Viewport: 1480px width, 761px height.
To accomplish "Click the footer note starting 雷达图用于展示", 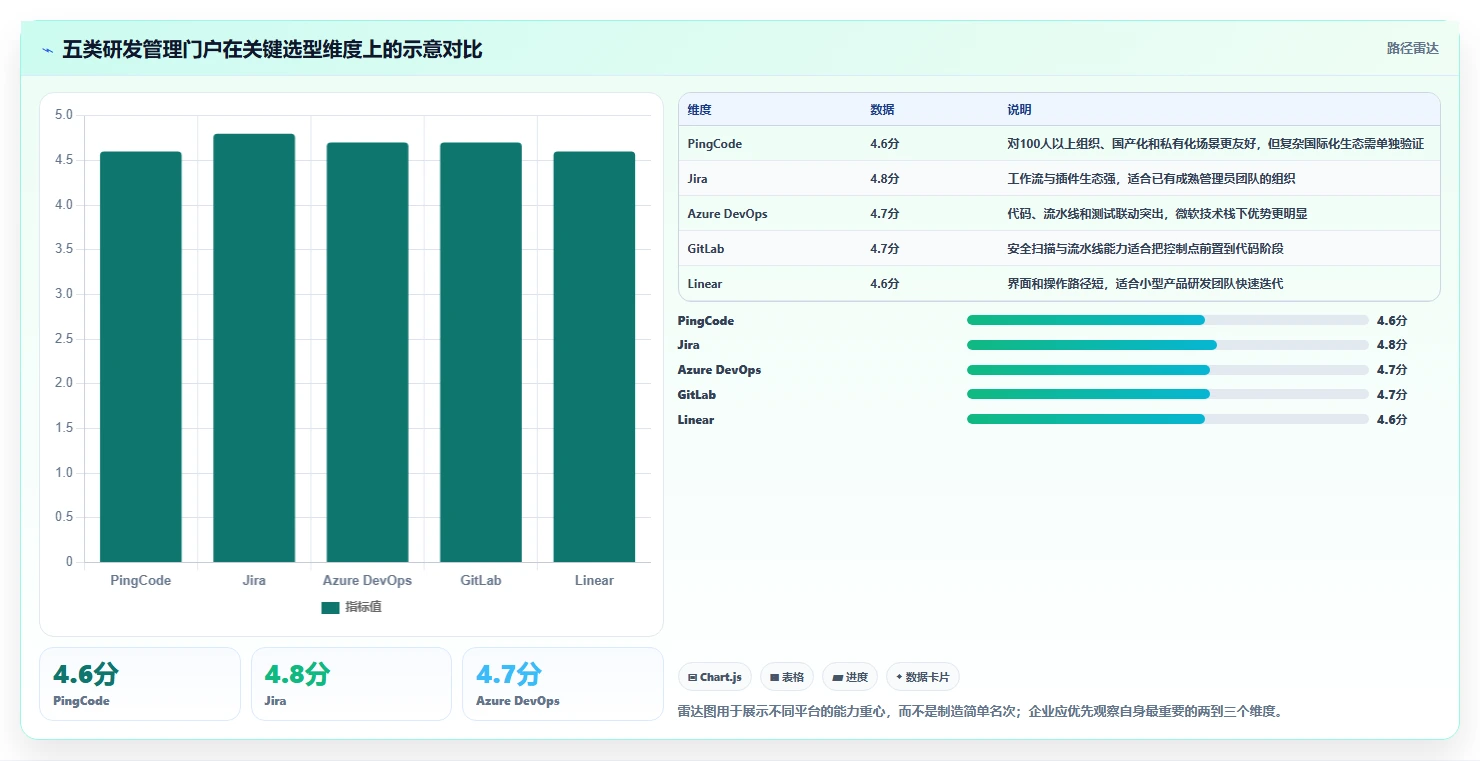I will pyautogui.click(x=980, y=712).
